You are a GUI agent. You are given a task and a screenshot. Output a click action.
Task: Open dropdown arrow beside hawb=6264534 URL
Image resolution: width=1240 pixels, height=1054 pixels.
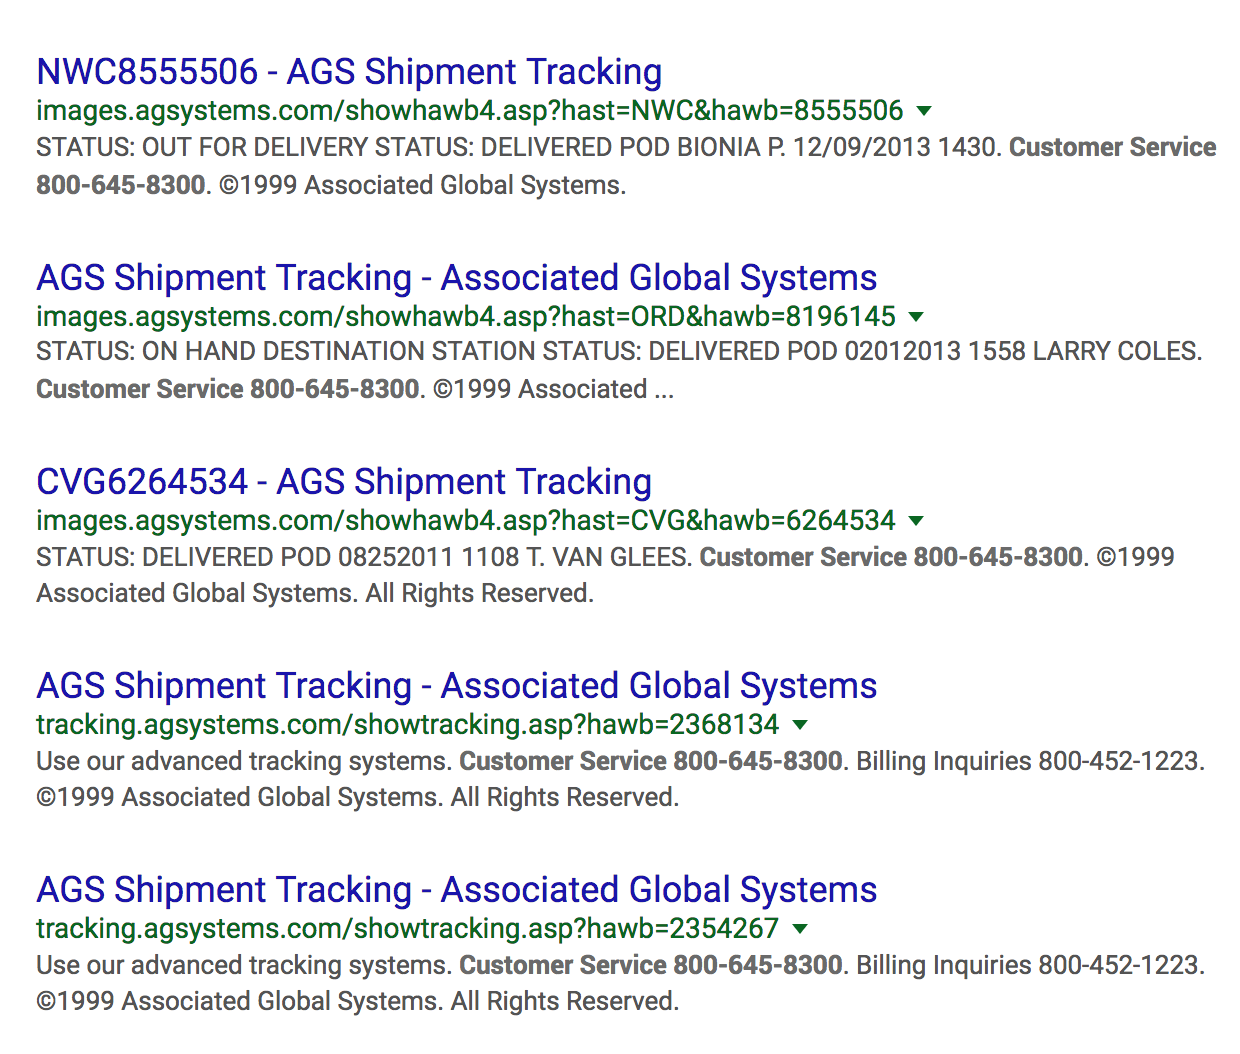click(x=916, y=521)
